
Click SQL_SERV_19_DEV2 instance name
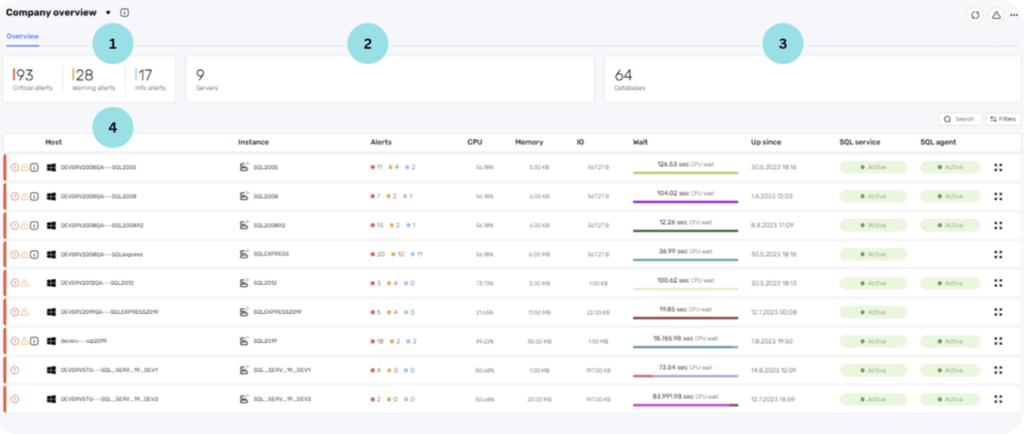pyautogui.click(x=282, y=399)
